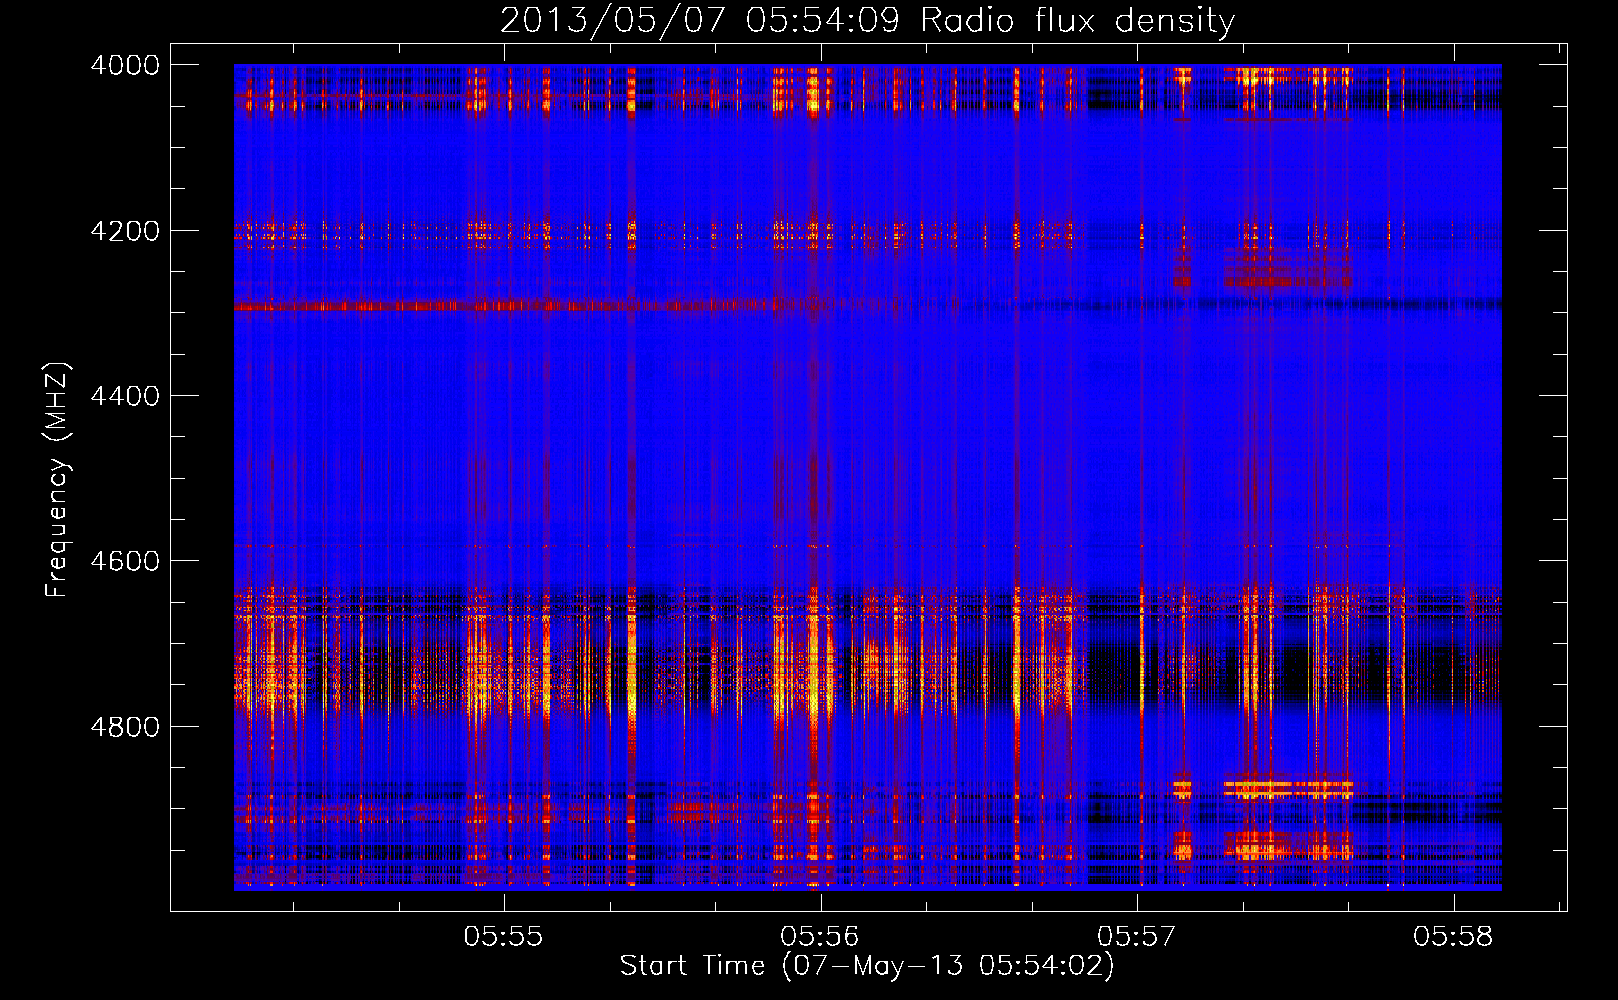Click the plot title '2013/05/07 05:54:09 Radio flux density'
This screenshot has height=1000, width=1618.
(x=867, y=21)
